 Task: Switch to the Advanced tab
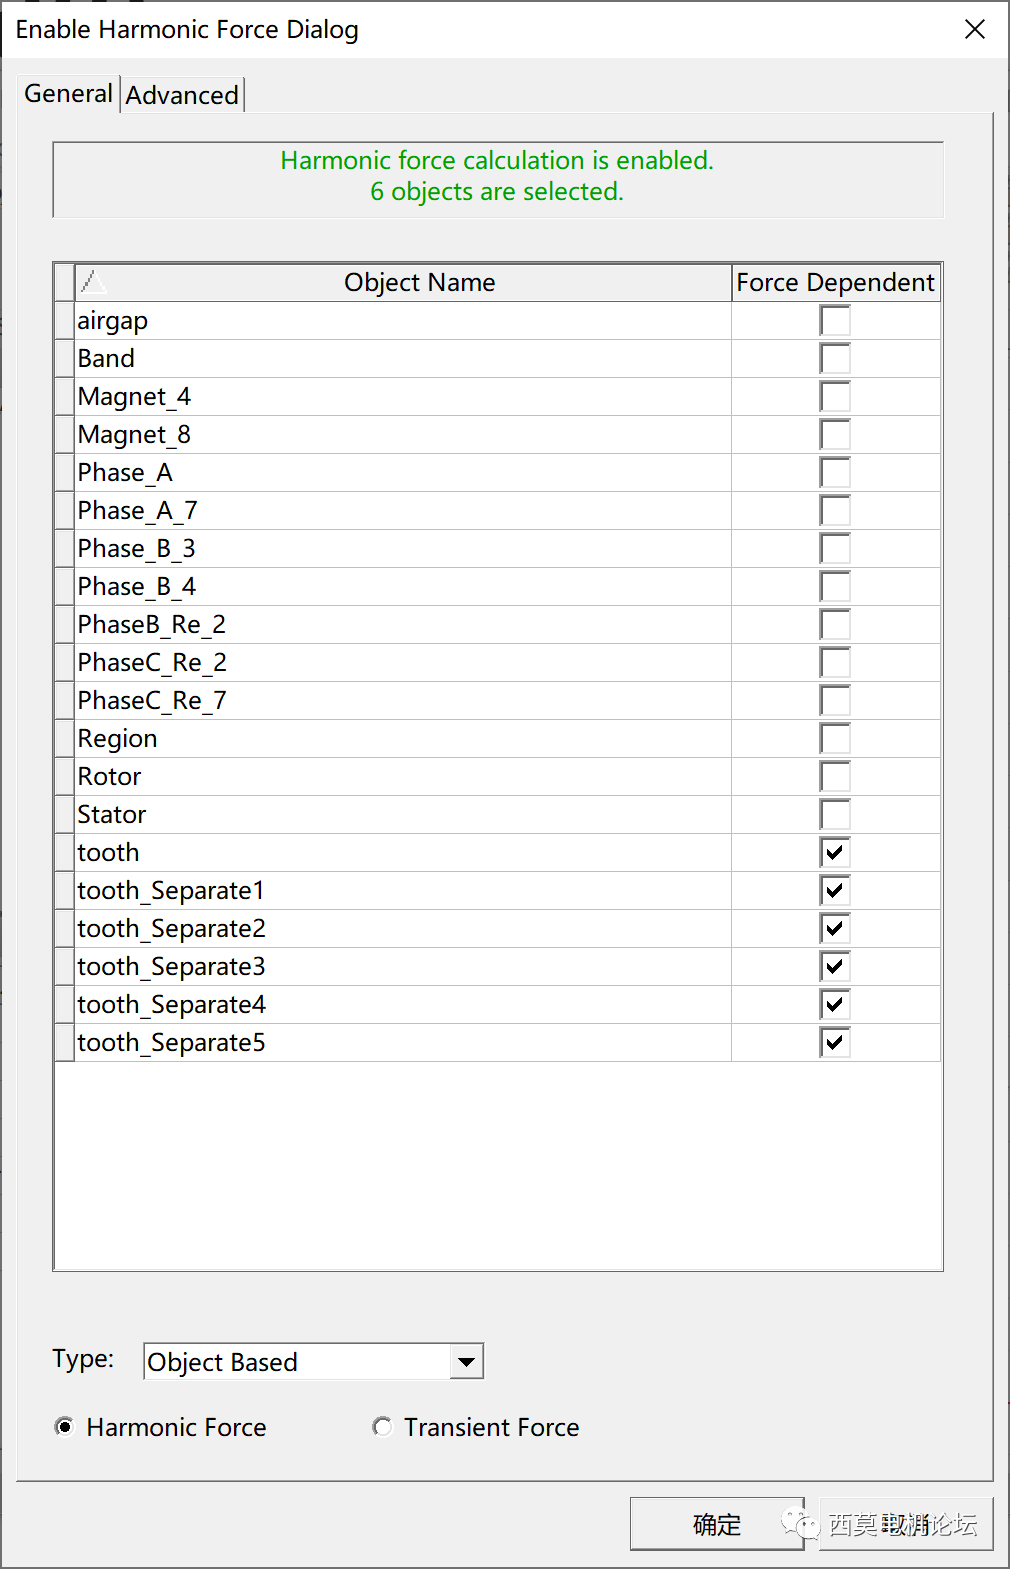coord(182,94)
